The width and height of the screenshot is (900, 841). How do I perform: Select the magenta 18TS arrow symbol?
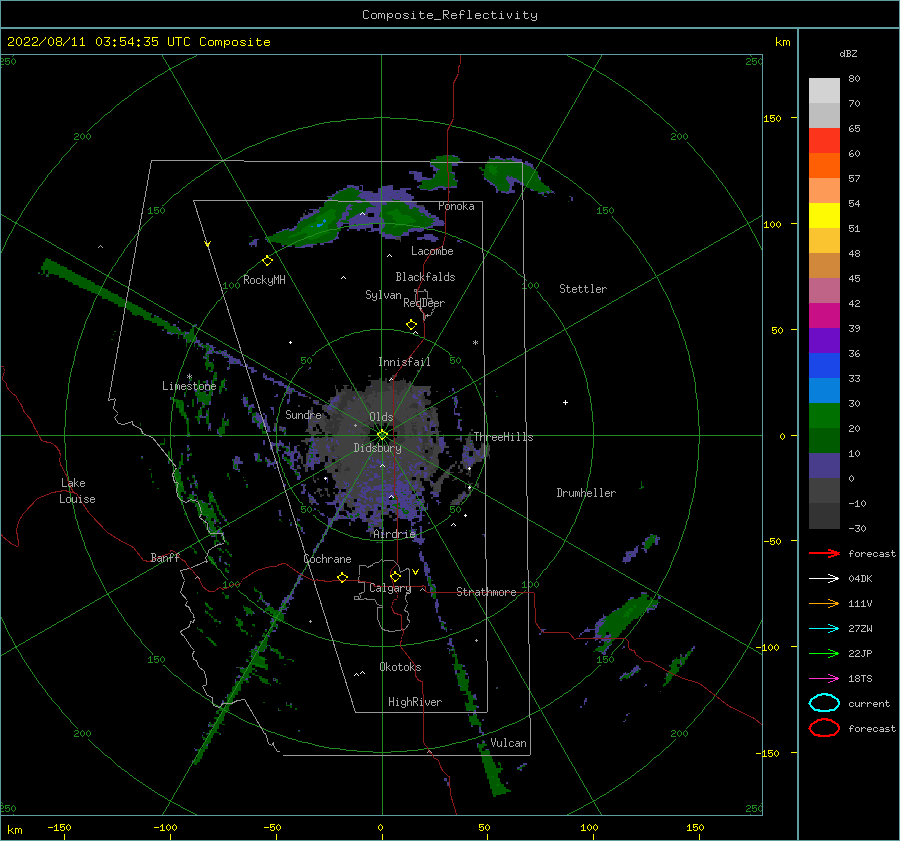coord(824,679)
